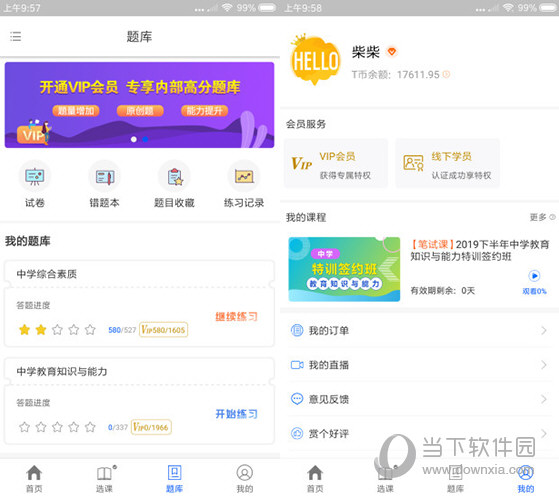Open the hamburger menu in 题库 header
This screenshot has height=499, width=559.
pyautogui.click(x=15, y=36)
